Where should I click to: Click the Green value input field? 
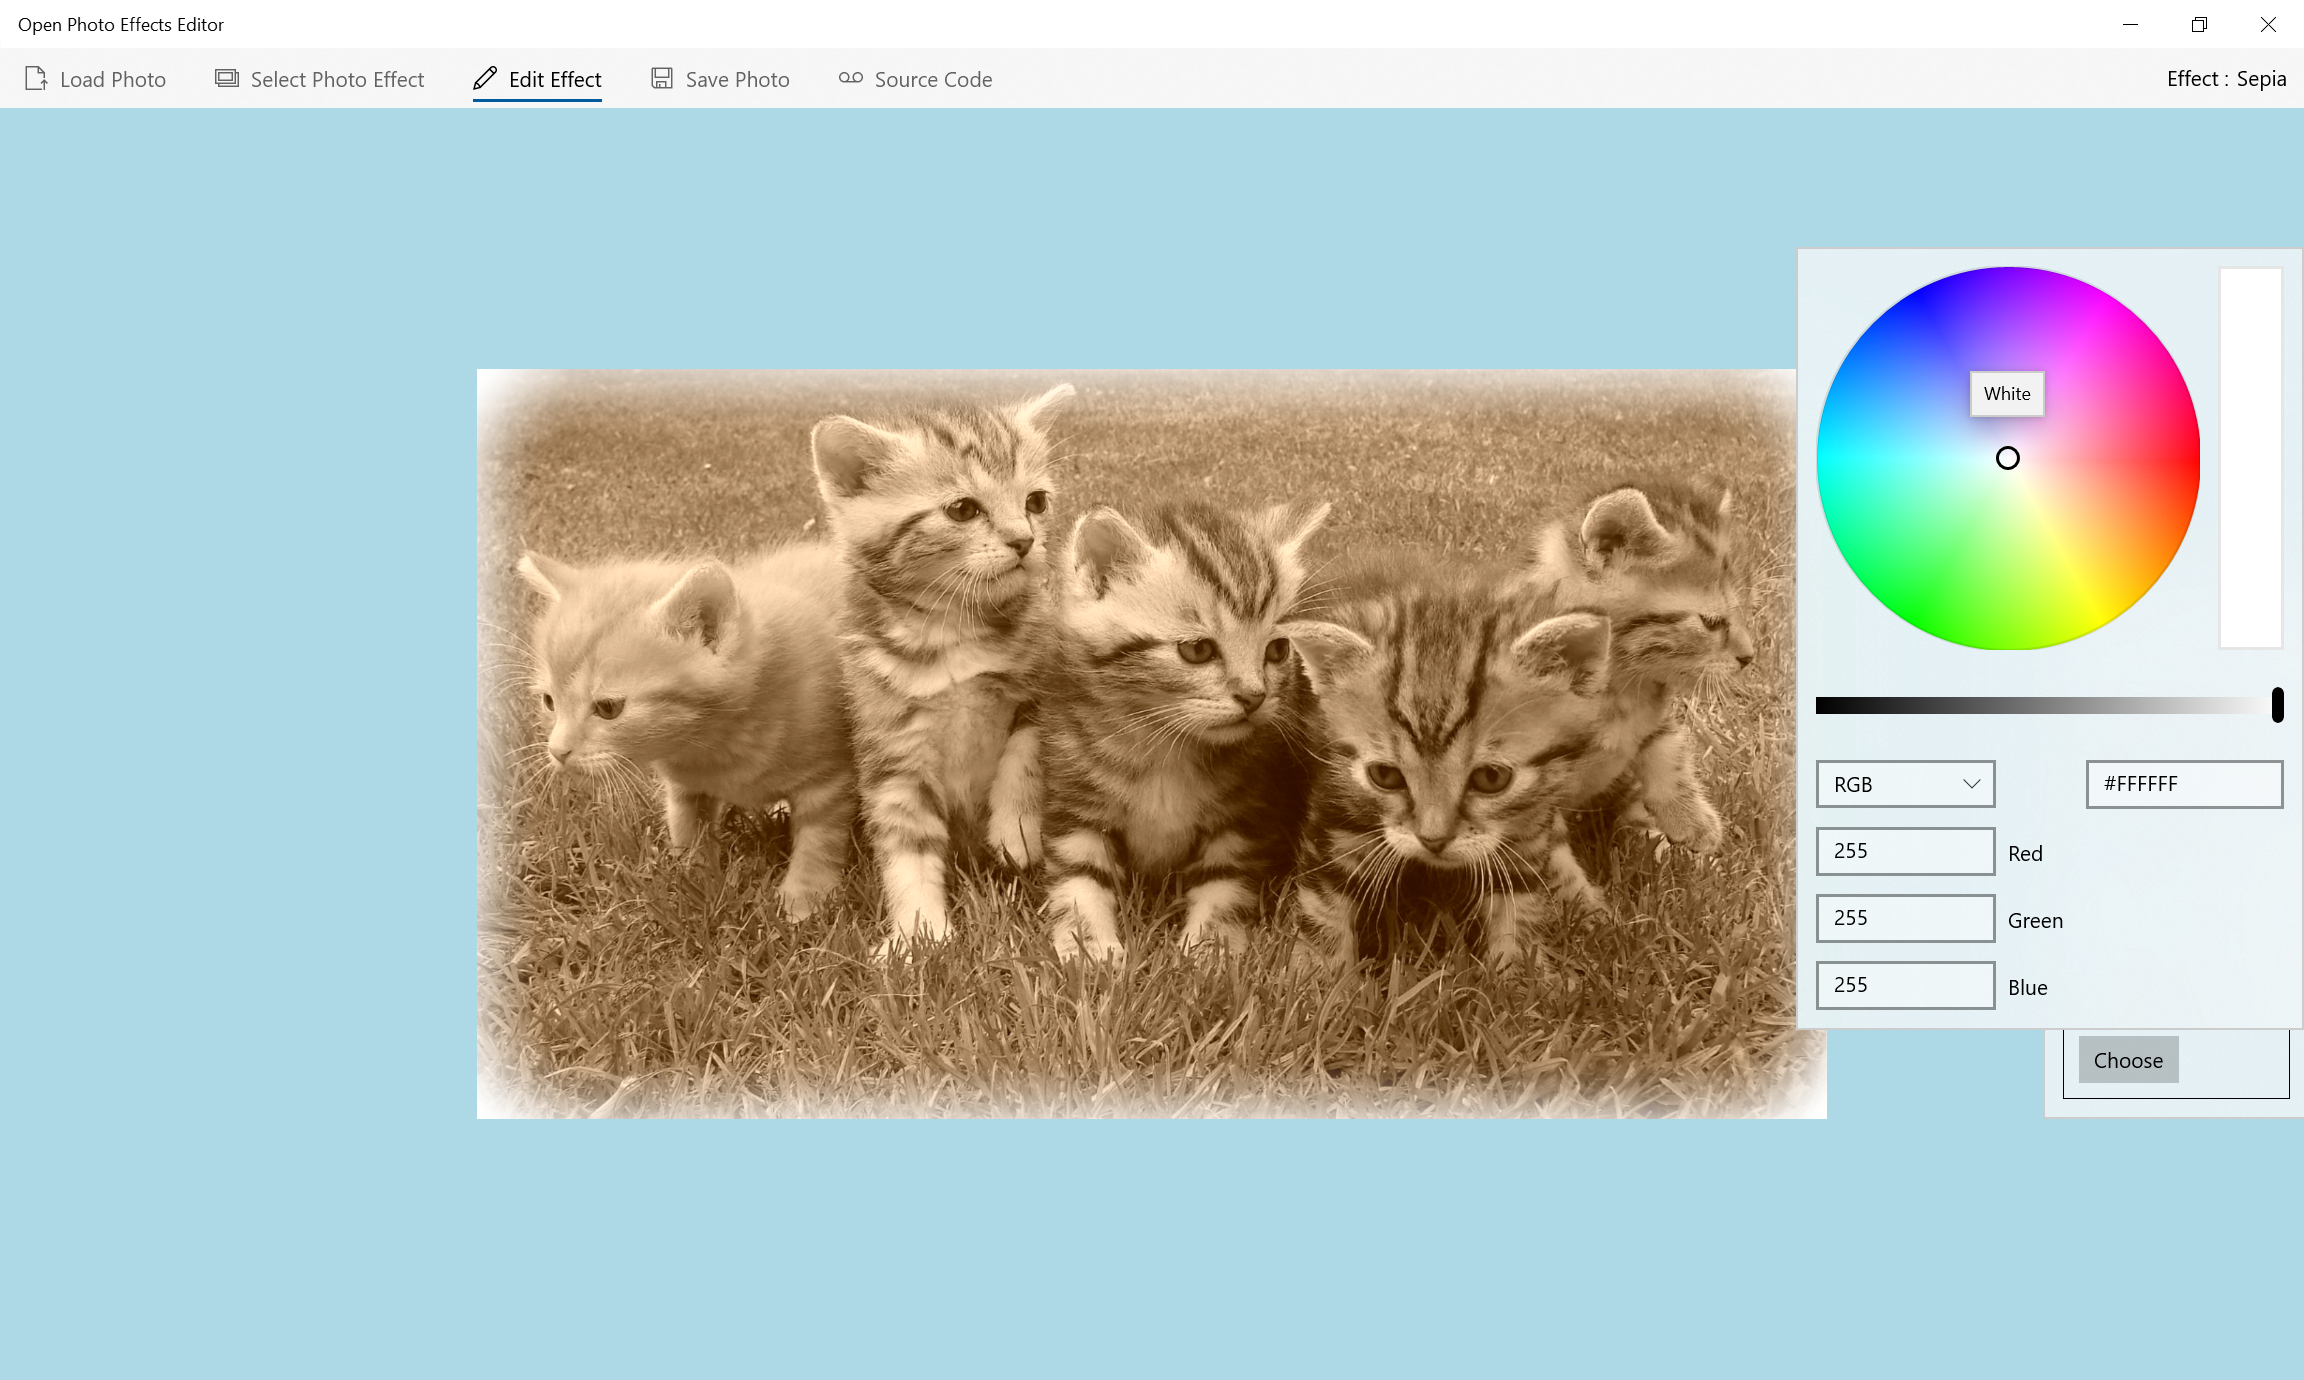pos(1905,918)
